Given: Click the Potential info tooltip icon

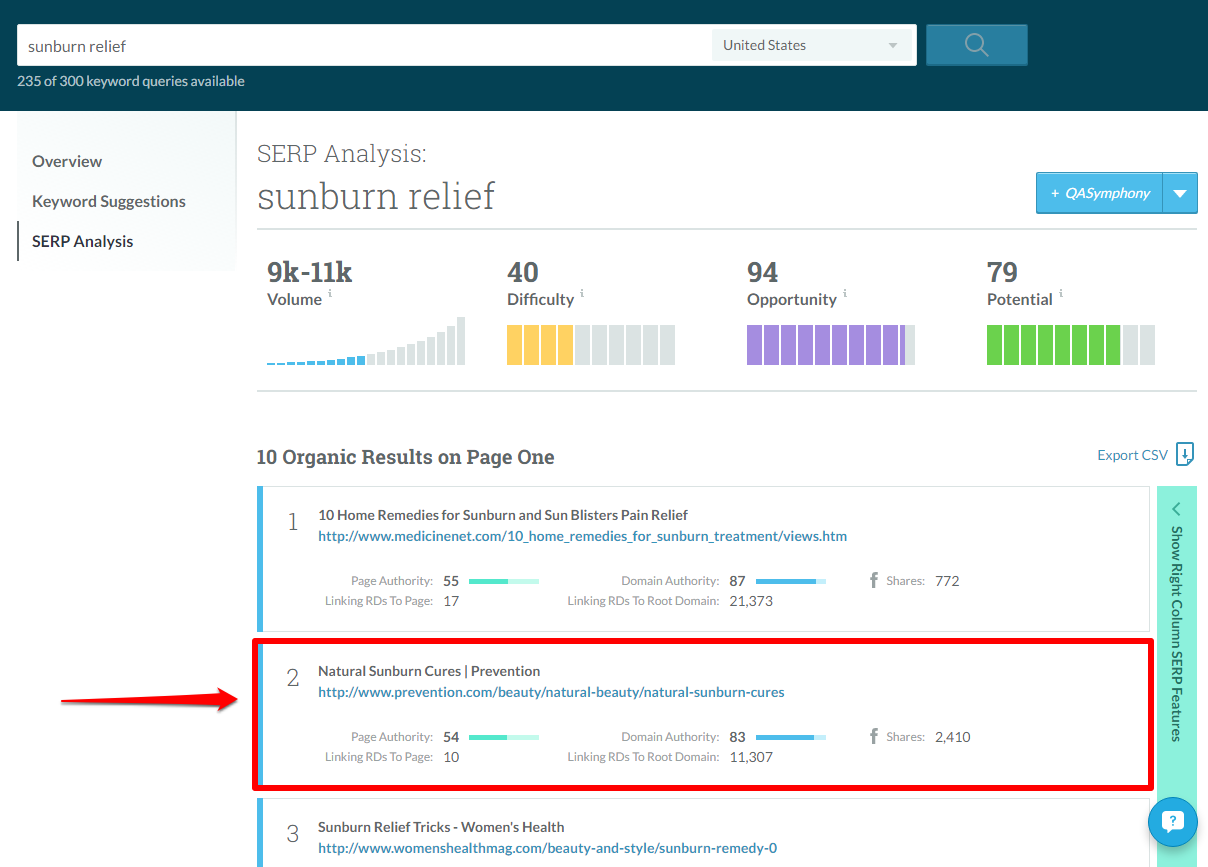Looking at the screenshot, I should pos(1059,293).
